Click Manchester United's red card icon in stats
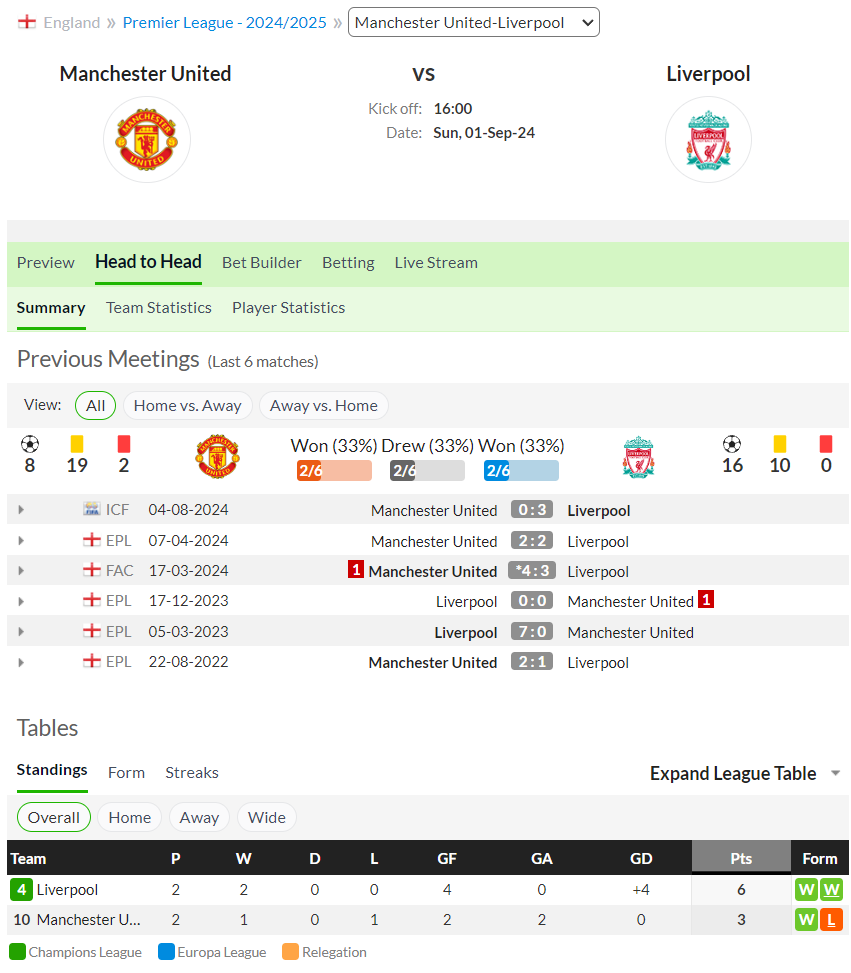 coord(124,444)
